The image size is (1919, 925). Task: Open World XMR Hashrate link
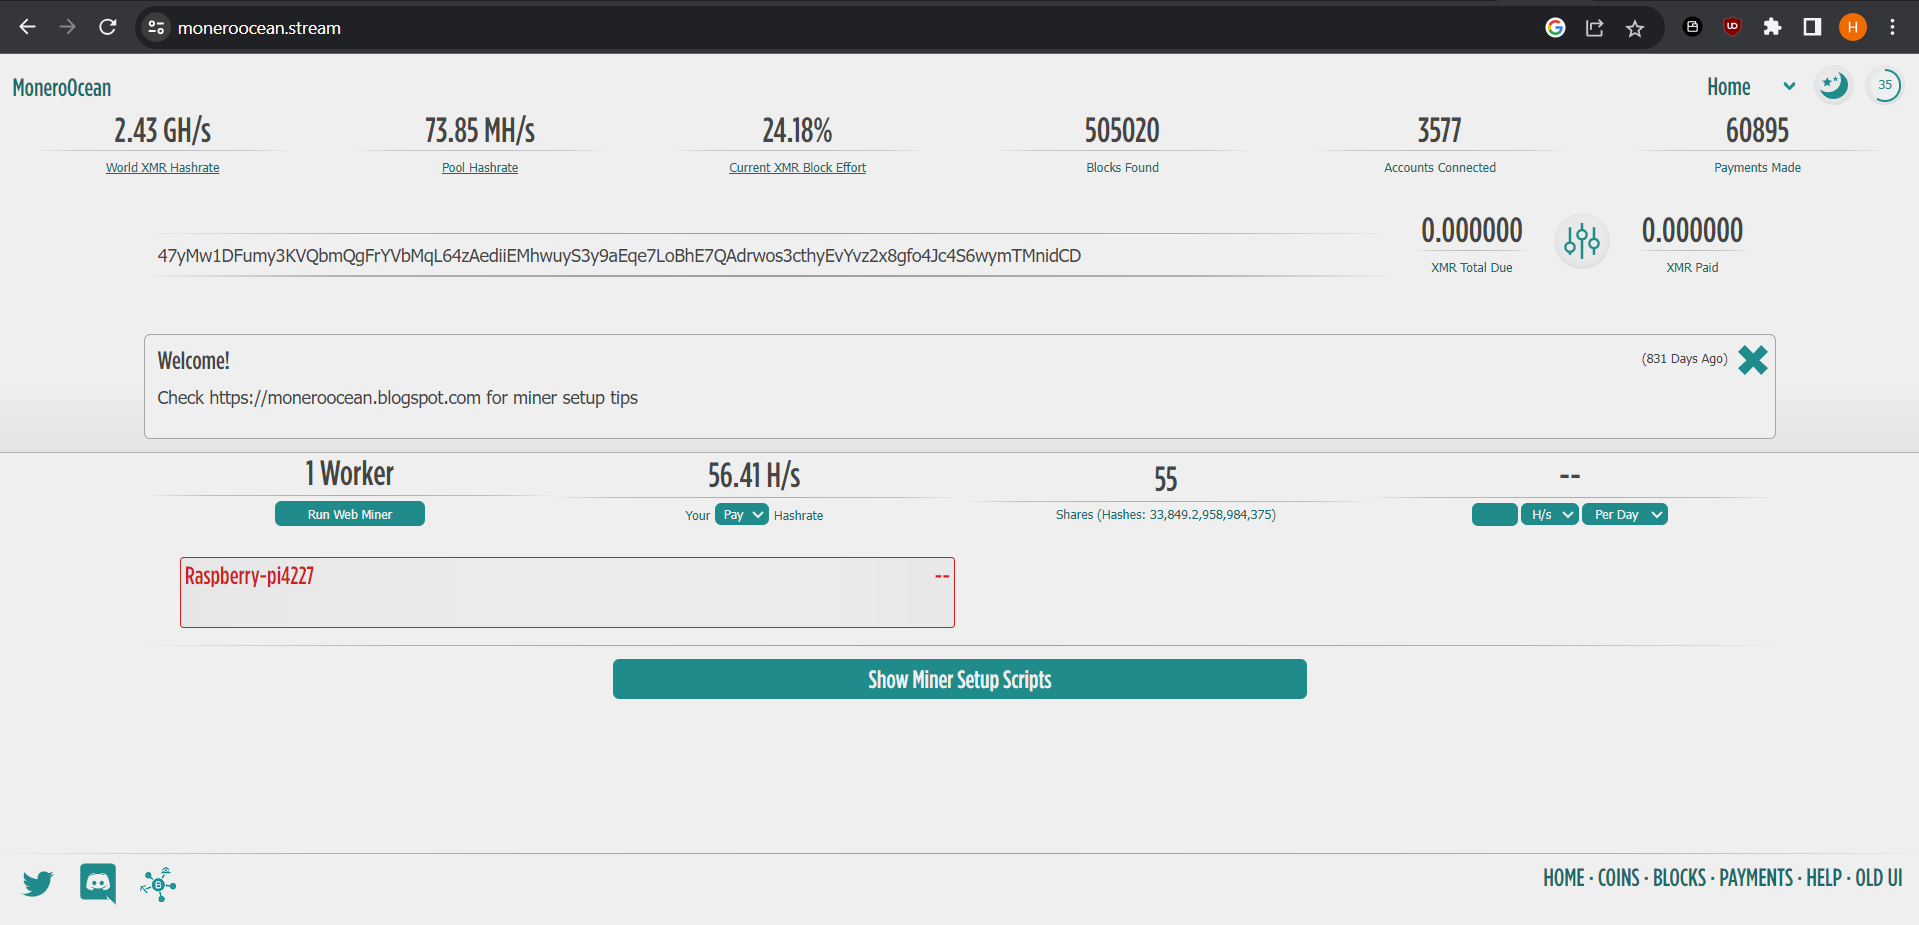coord(163,168)
